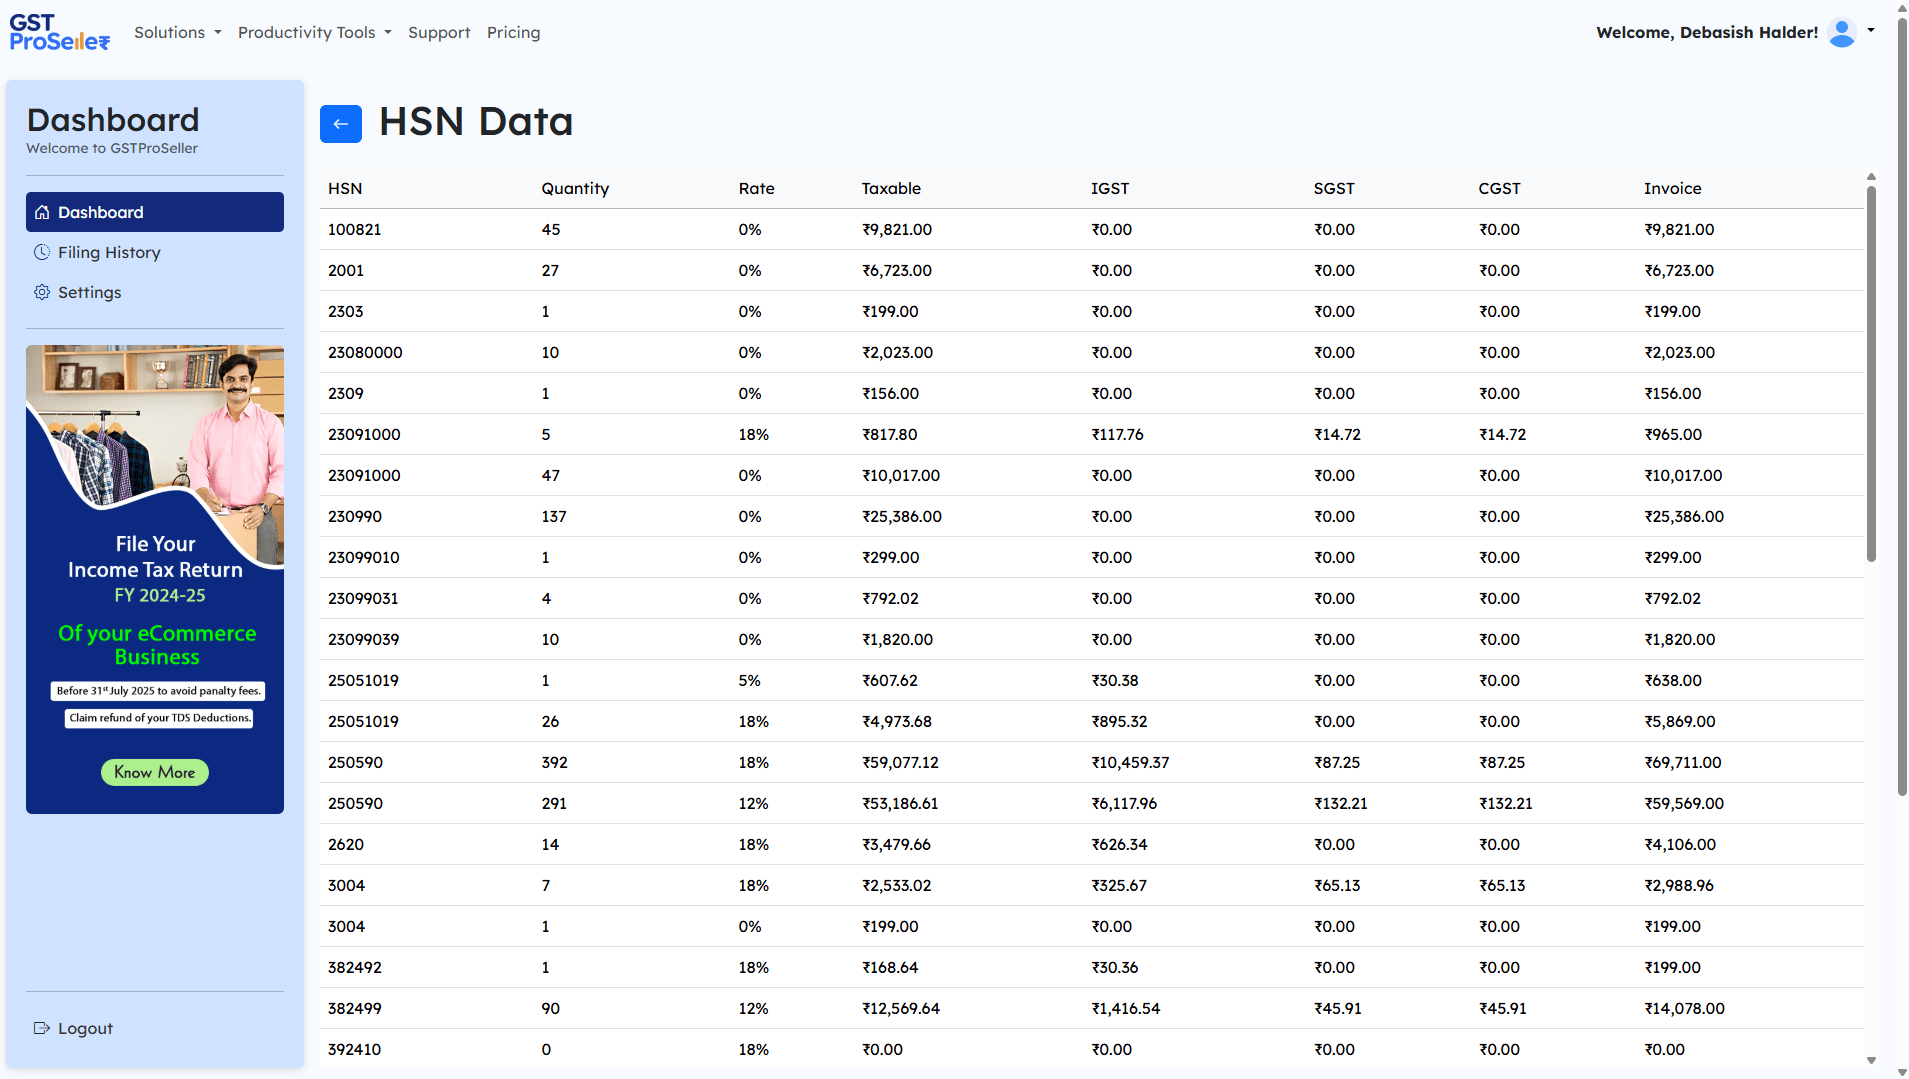The image size is (1909, 1079).
Task: Click the HSN column header
Action: [345, 188]
